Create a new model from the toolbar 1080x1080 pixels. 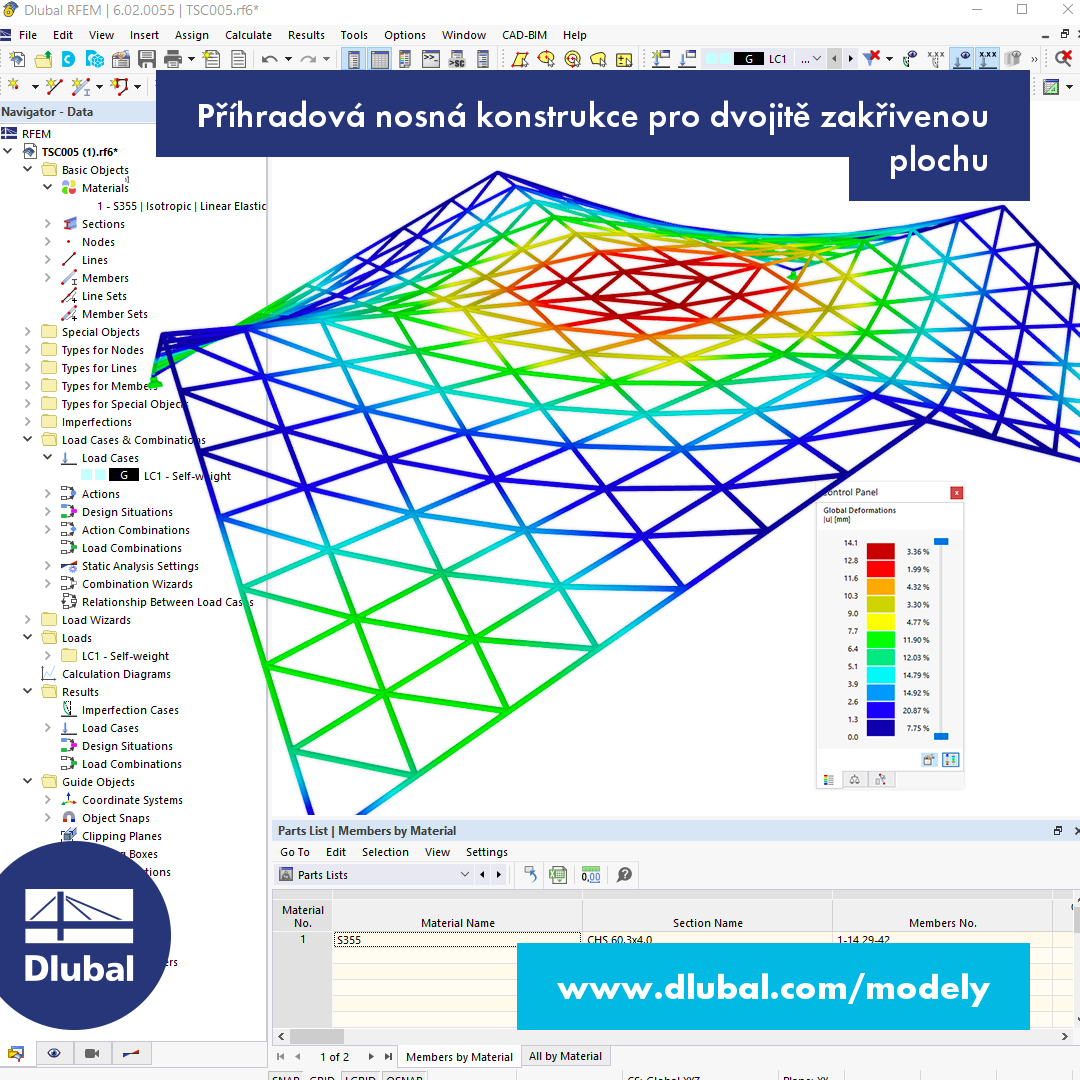point(17,59)
